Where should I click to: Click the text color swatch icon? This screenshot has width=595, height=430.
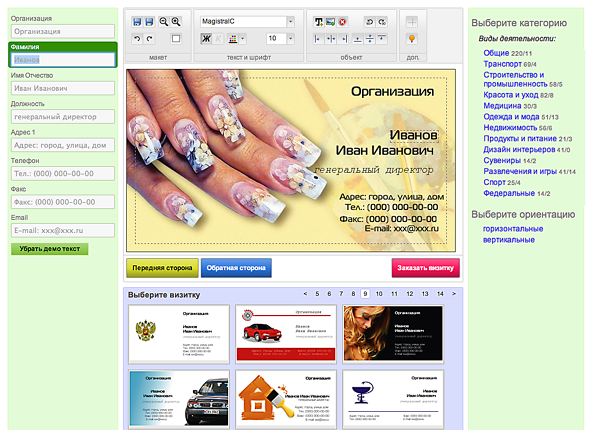[x=233, y=39]
